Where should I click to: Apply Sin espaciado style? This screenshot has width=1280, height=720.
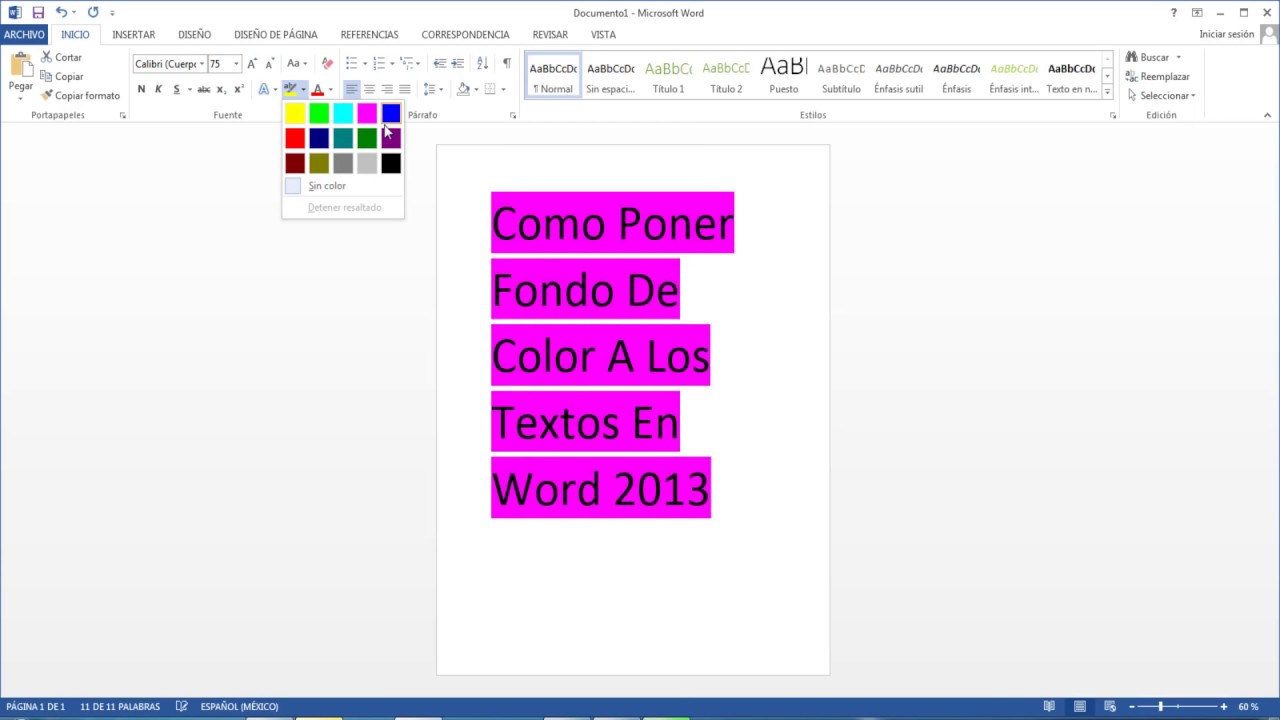[610, 76]
